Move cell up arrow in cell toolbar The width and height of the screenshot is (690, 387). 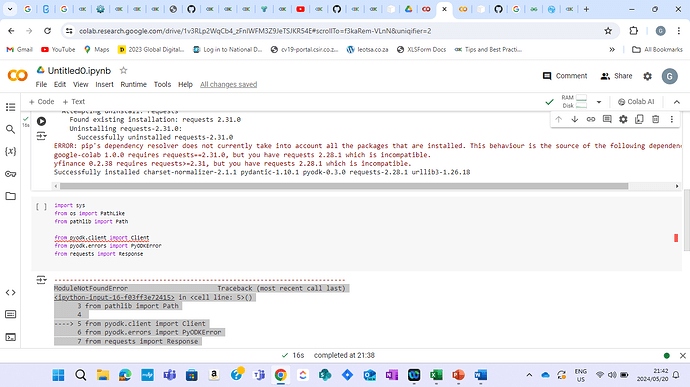tap(558, 119)
